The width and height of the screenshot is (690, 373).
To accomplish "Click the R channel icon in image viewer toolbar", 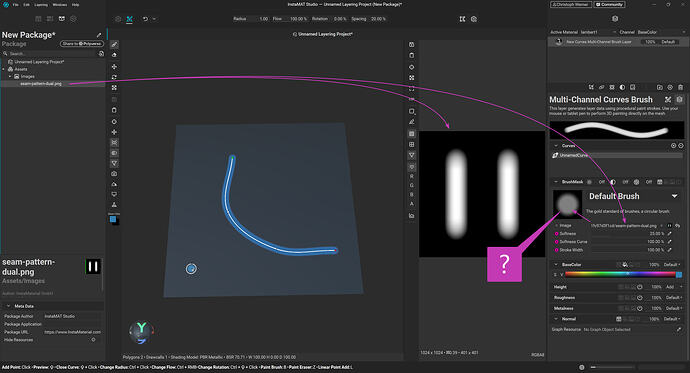I will pos(412,176).
